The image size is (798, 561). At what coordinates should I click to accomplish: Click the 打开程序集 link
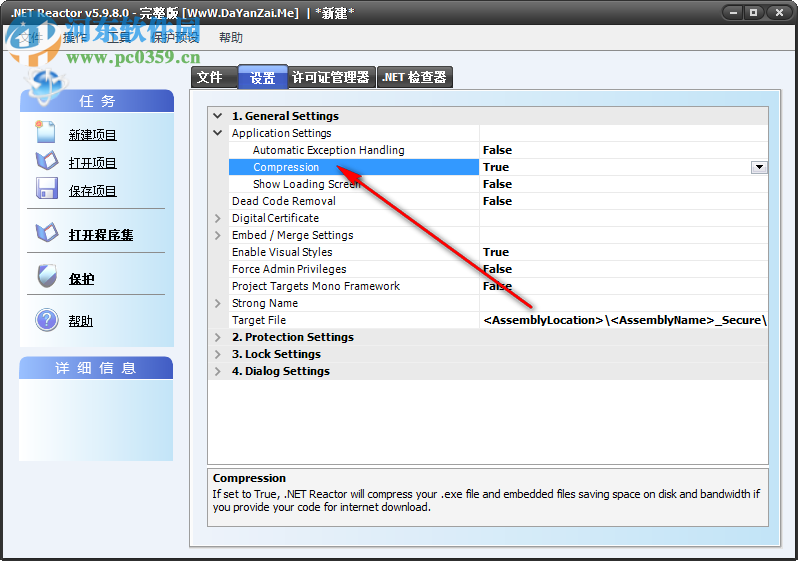(x=101, y=235)
